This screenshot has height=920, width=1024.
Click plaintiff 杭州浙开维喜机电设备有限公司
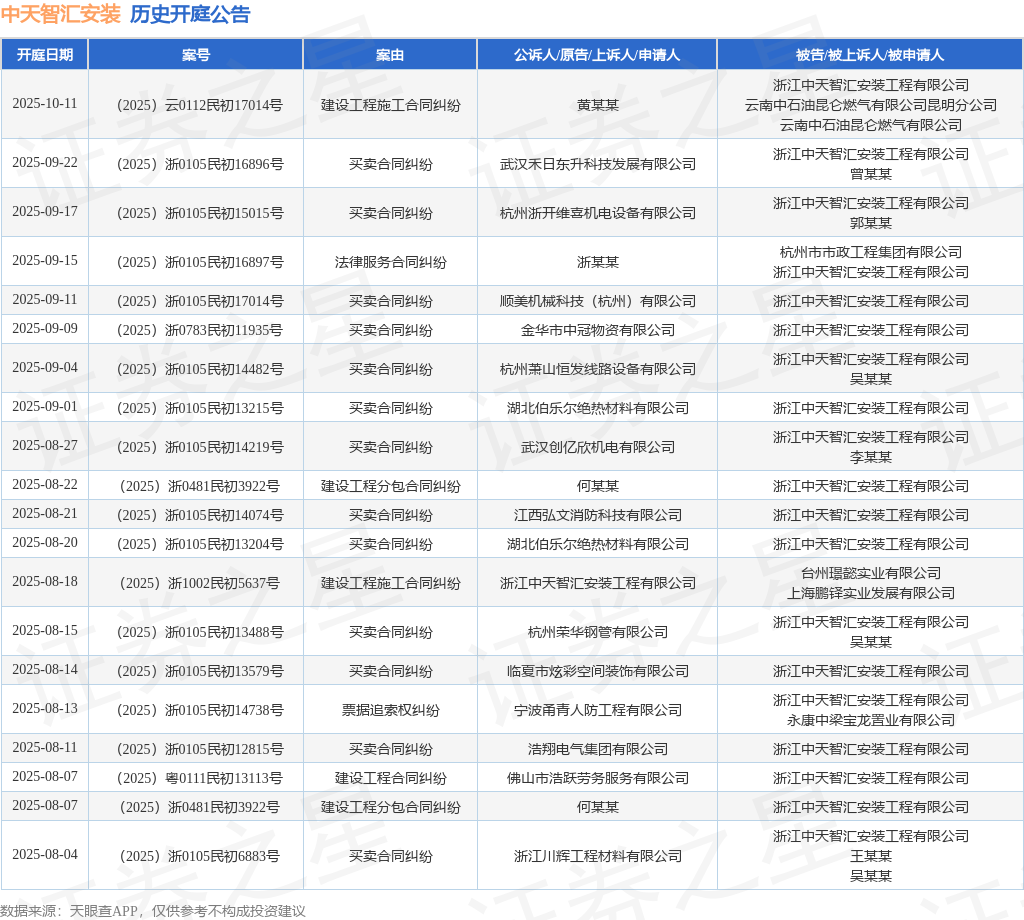[598, 213]
